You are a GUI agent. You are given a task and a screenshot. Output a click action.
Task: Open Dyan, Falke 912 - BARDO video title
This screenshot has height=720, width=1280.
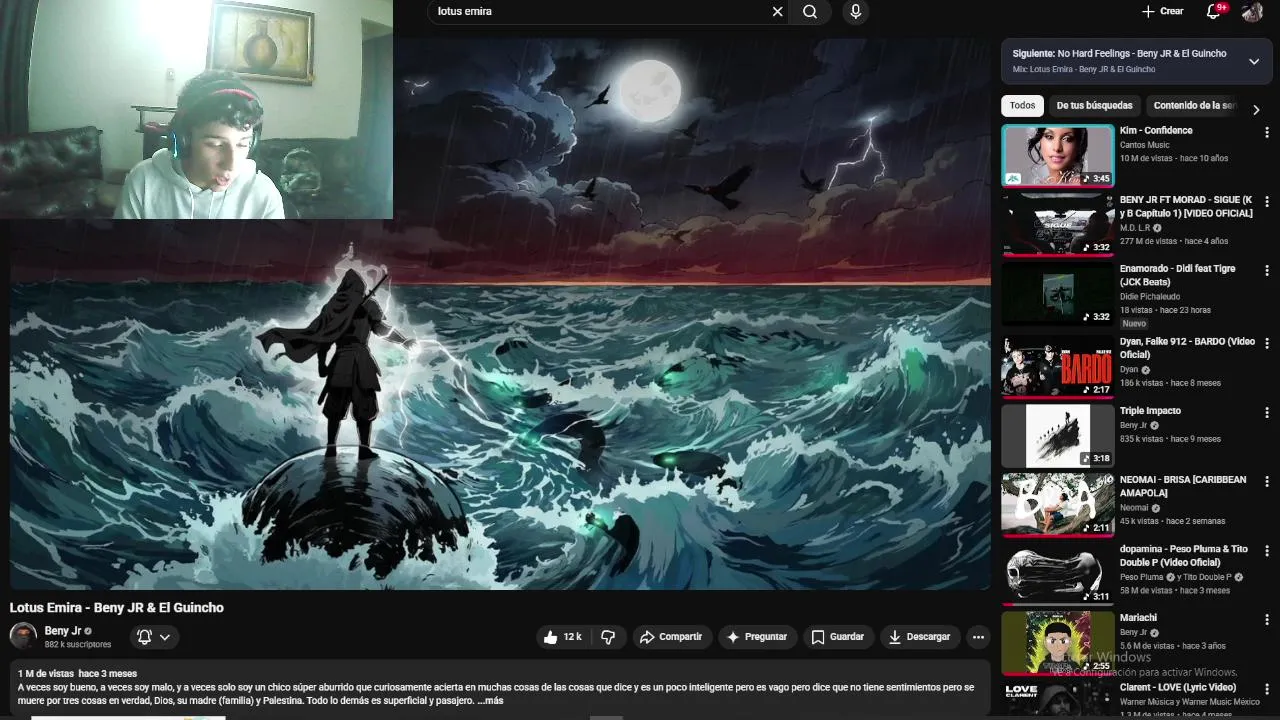(x=1187, y=348)
